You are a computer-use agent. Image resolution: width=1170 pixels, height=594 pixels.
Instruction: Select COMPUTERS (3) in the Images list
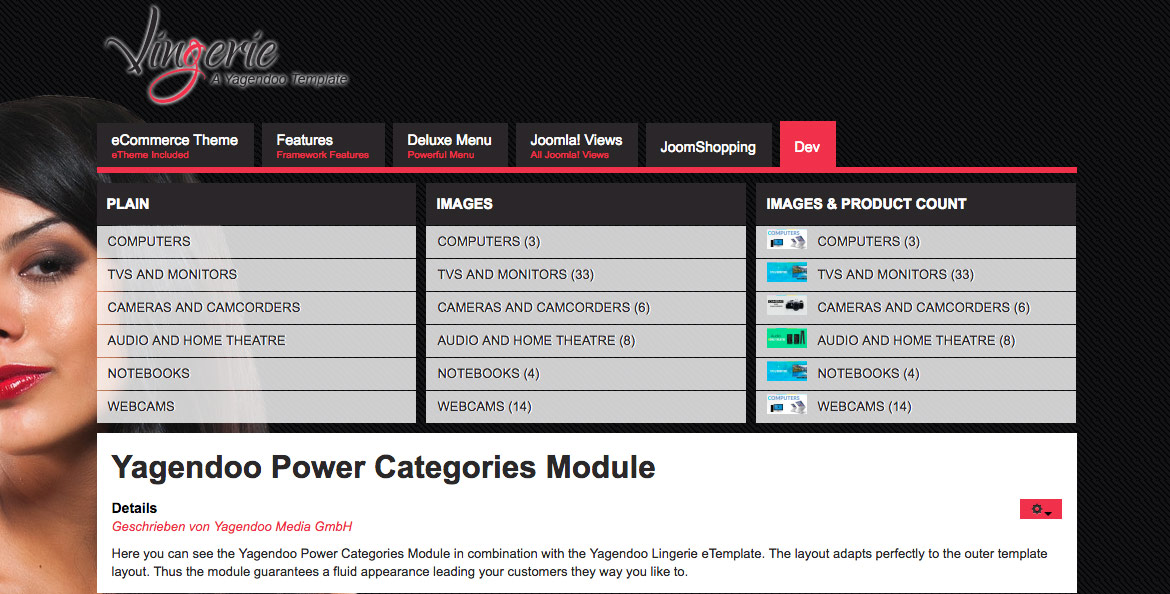point(586,242)
